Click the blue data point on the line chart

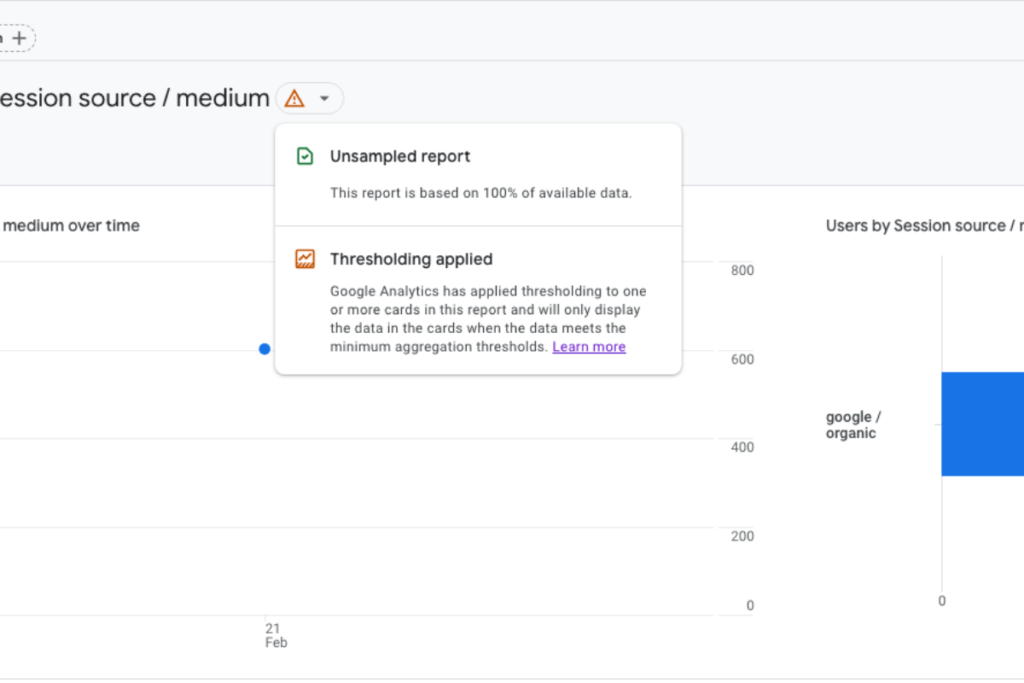[x=264, y=348]
